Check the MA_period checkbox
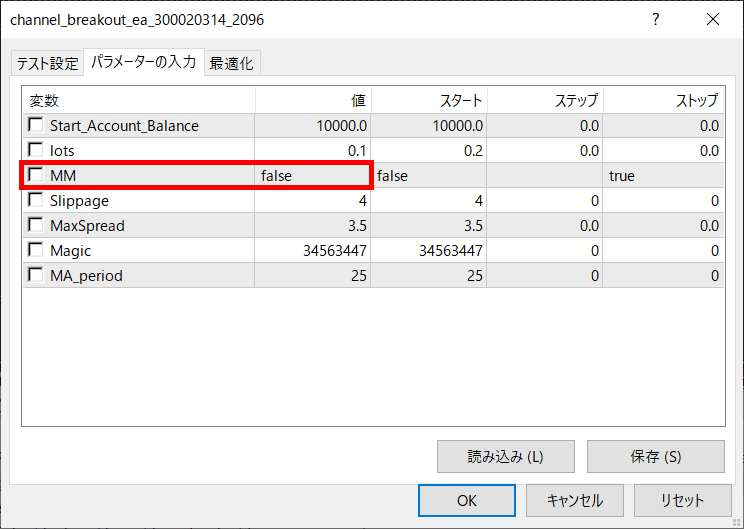The image size is (744, 529). [x=36, y=275]
